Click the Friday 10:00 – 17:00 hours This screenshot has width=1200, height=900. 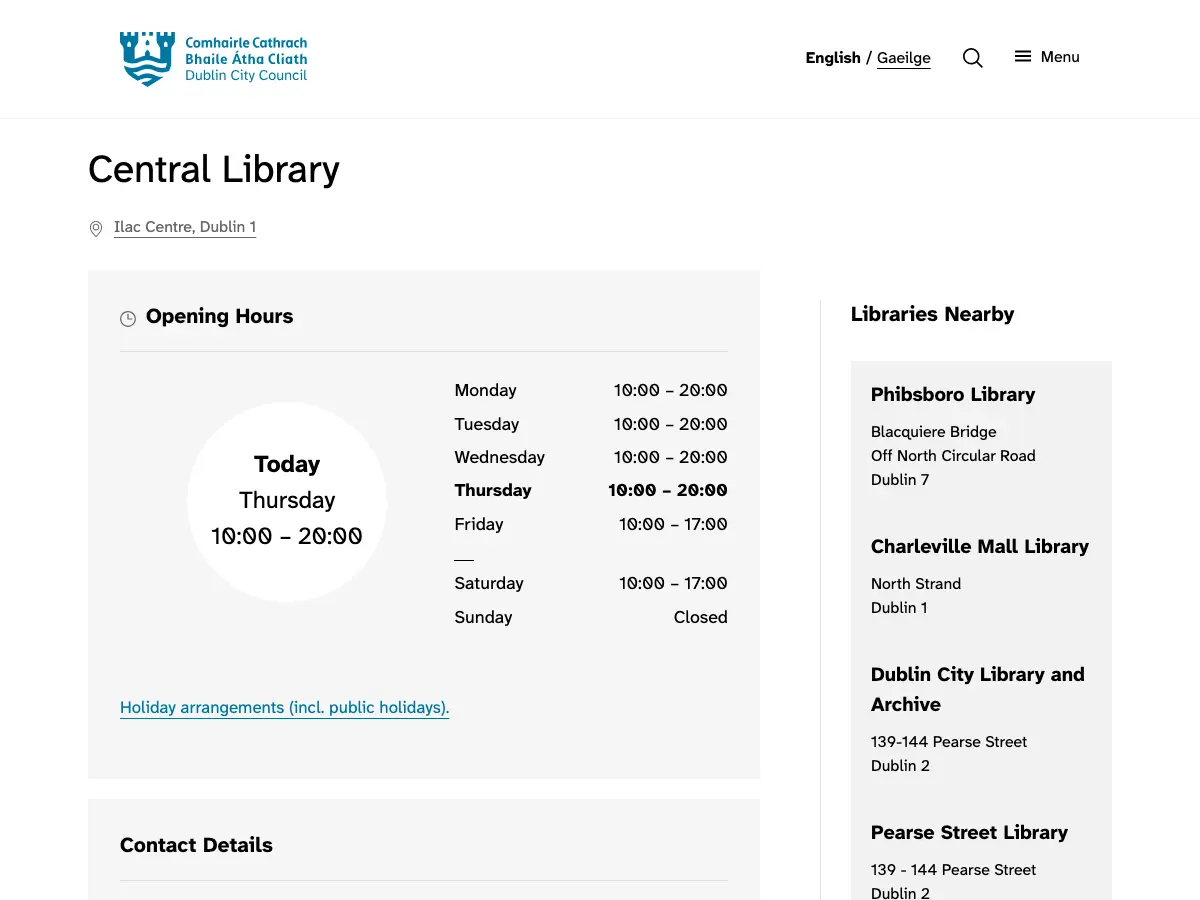pyautogui.click(x=673, y=524)
